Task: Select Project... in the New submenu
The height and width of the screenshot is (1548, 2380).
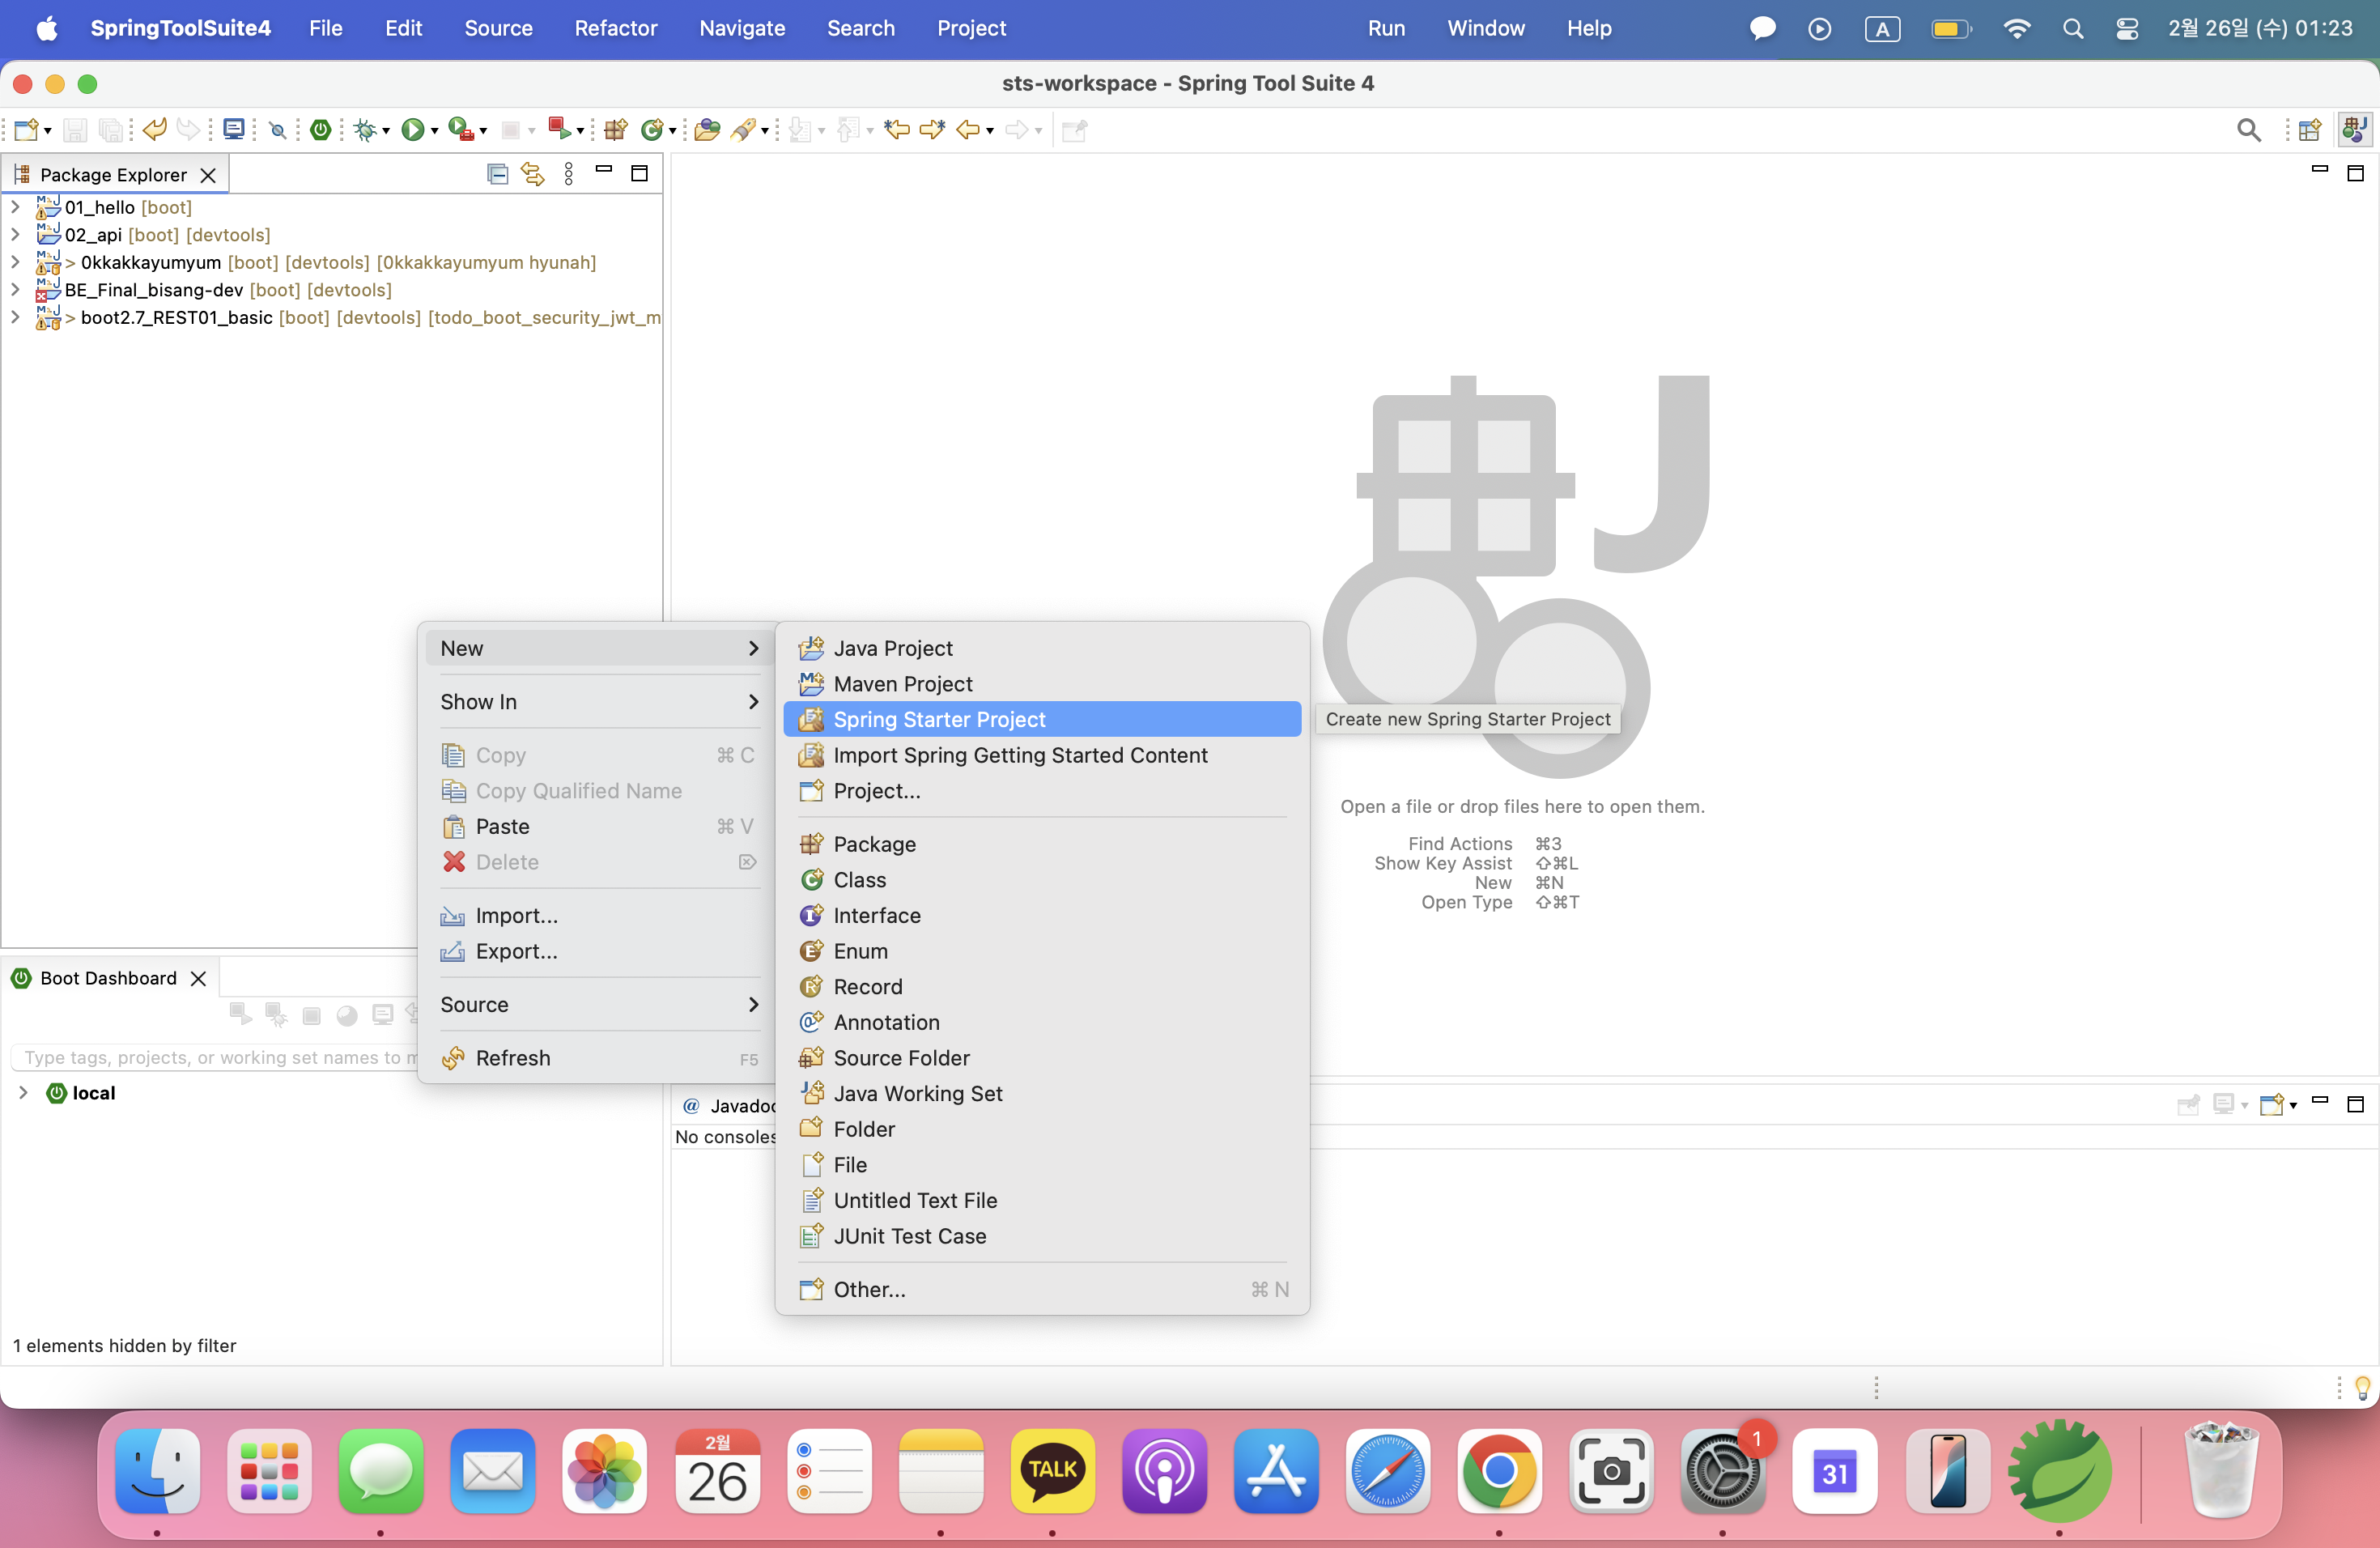Action: click(x=1042, y=791)
